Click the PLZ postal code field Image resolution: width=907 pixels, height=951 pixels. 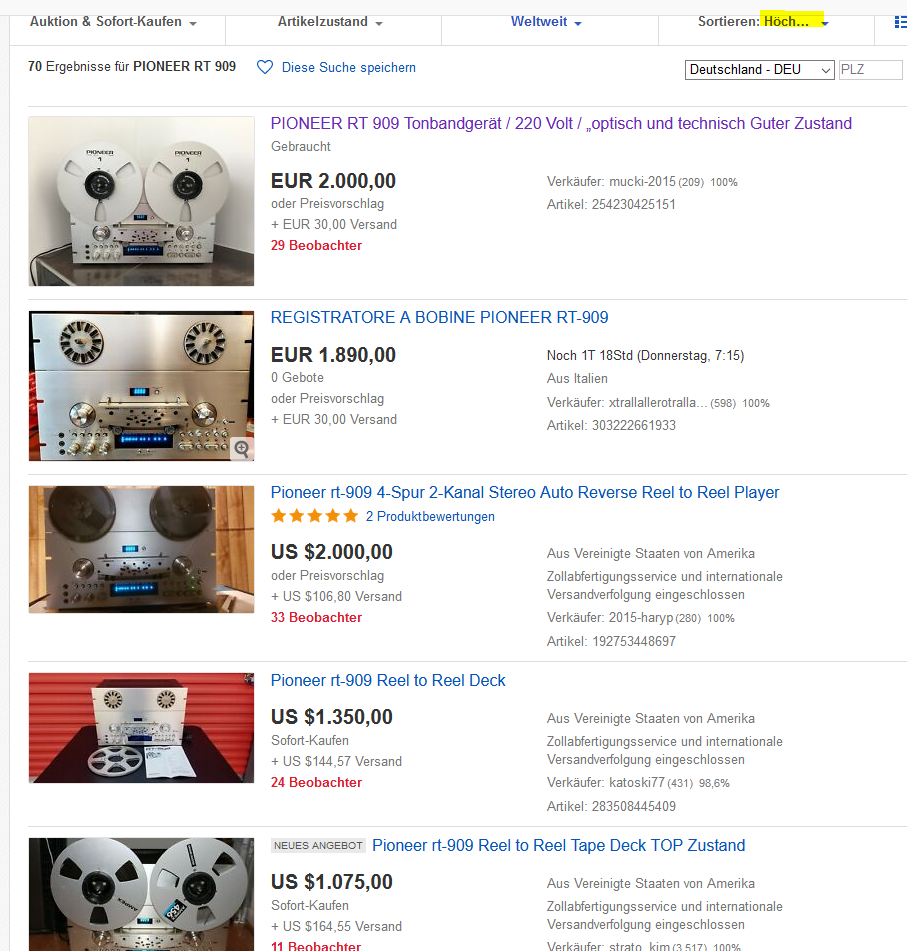tap(869, 70)
